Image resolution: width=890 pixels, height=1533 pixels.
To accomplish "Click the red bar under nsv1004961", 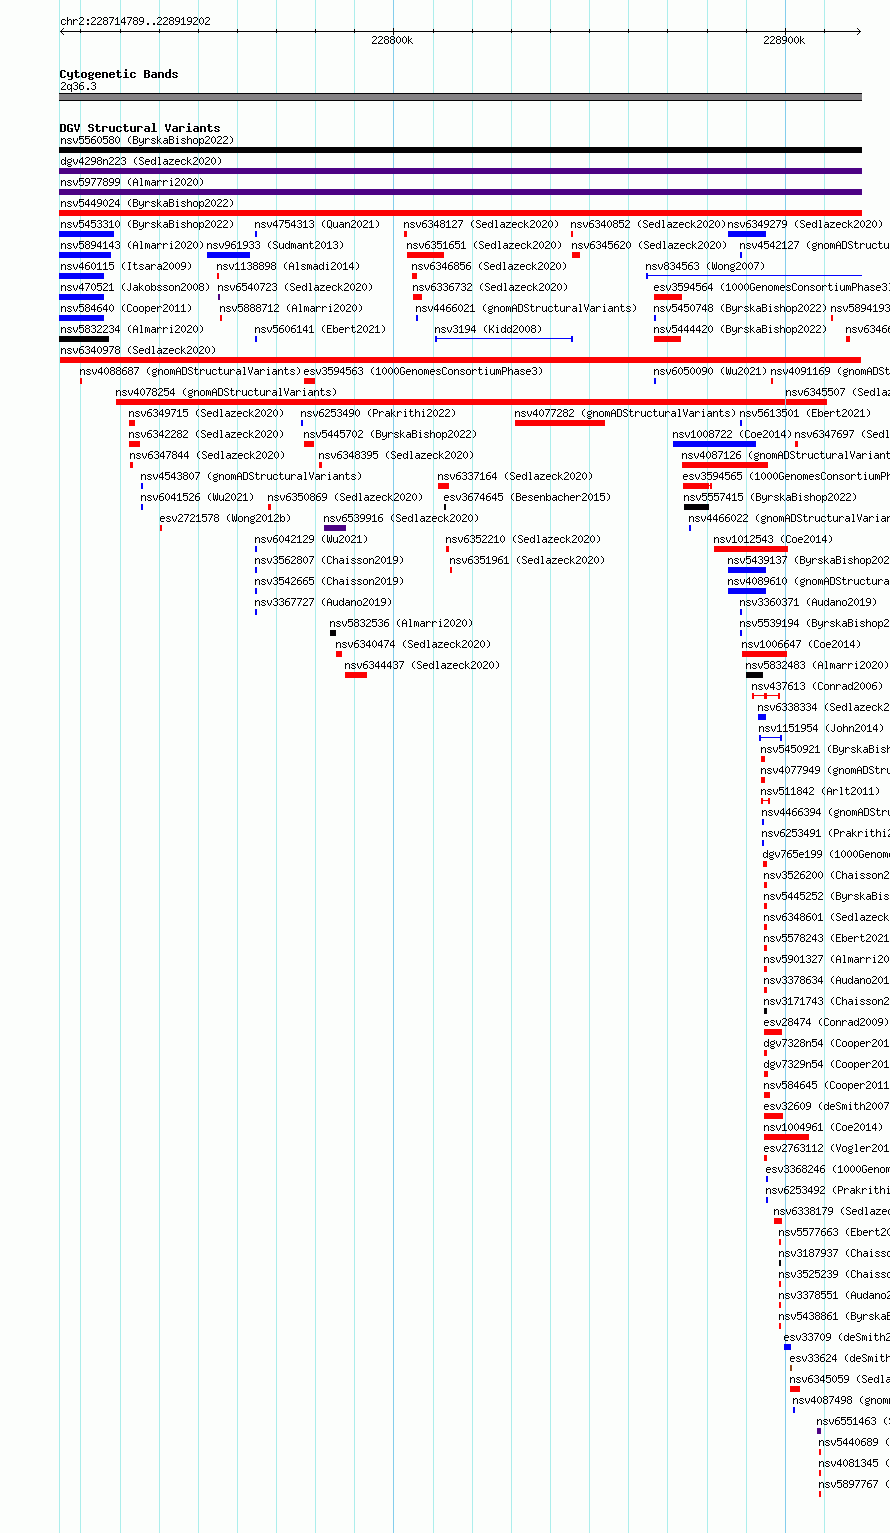I will click(x=786, y=1137).
